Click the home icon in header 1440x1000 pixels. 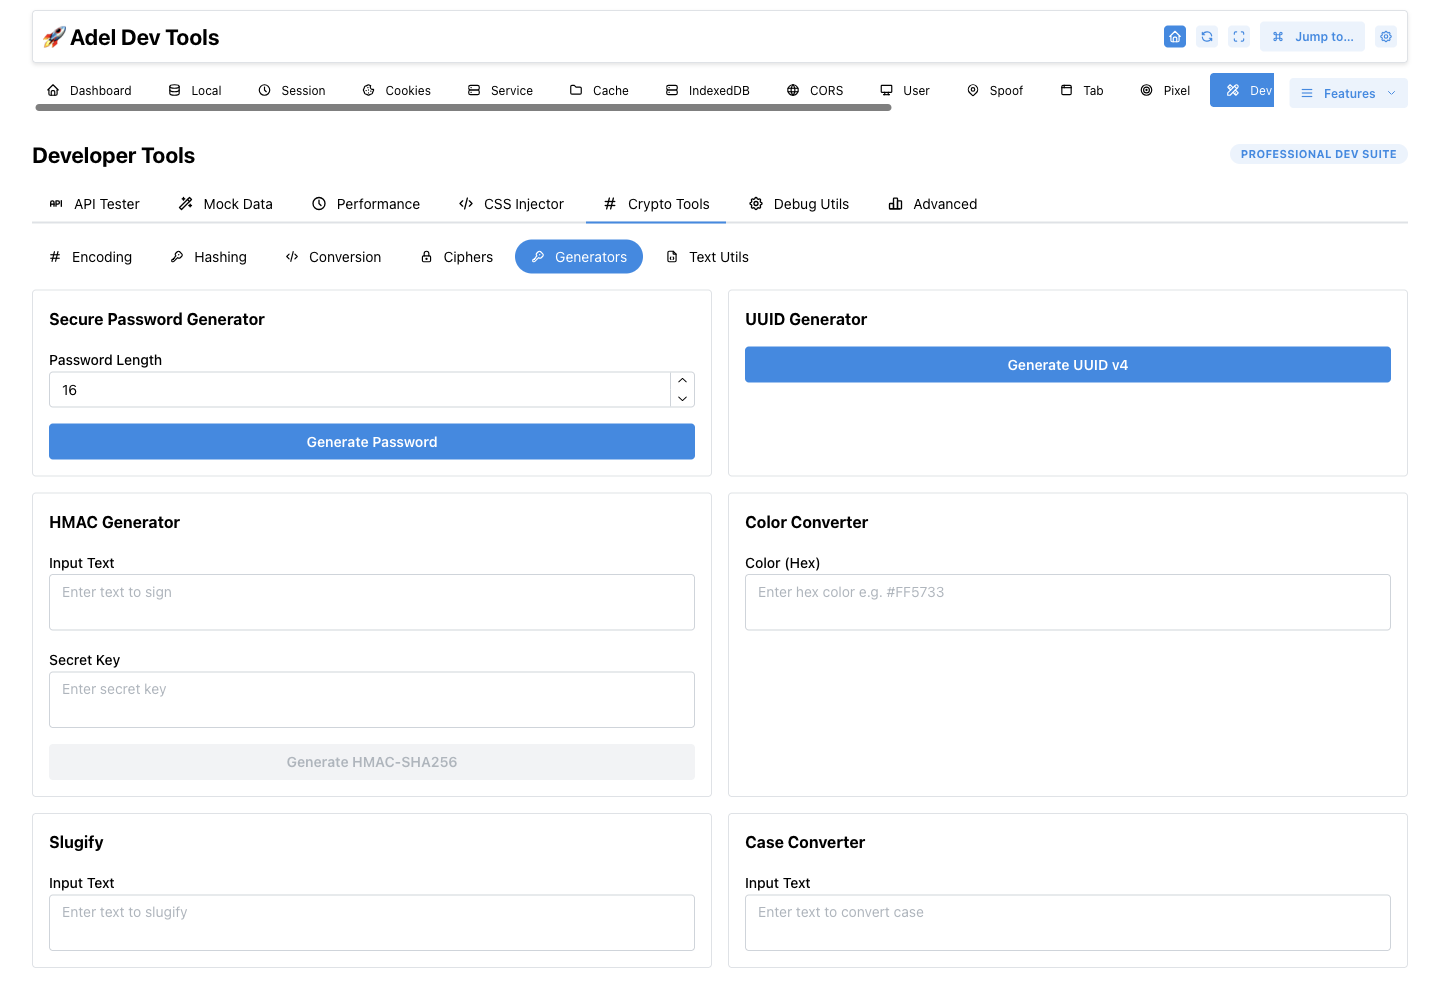1175,37
